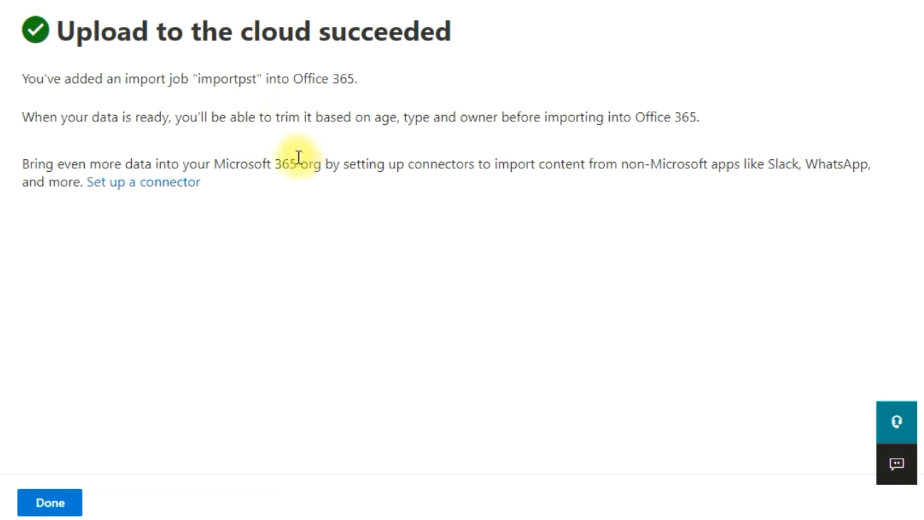Click the words "and more." before the link
This screenshot has height=520, width=924.
[x=52, y=182]
